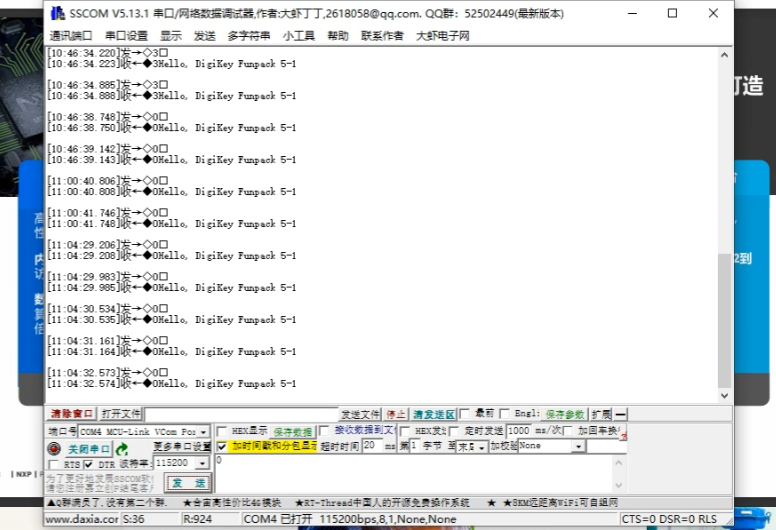Uncheck the DTR checkbox
This screenshot has width=776, height=530.
pyautogui.click(x=88, y=464)
